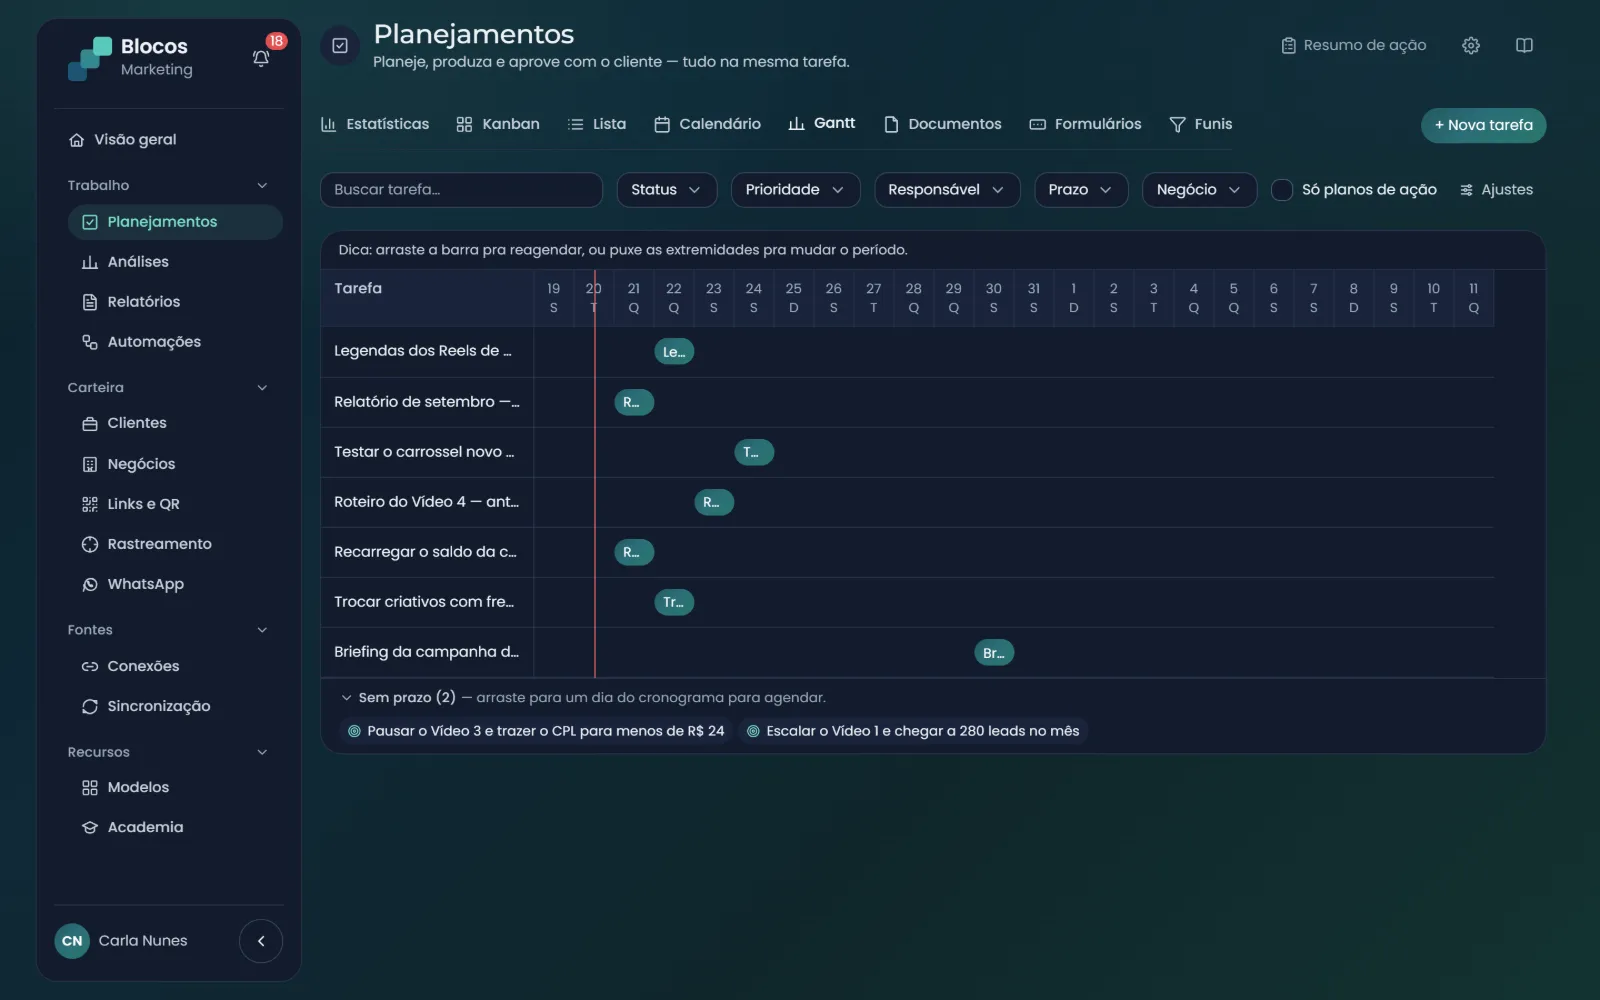This screenshot has height=1000, width=1600.
Task: Open Modelos in sidebar
Action: pos(175,787)
